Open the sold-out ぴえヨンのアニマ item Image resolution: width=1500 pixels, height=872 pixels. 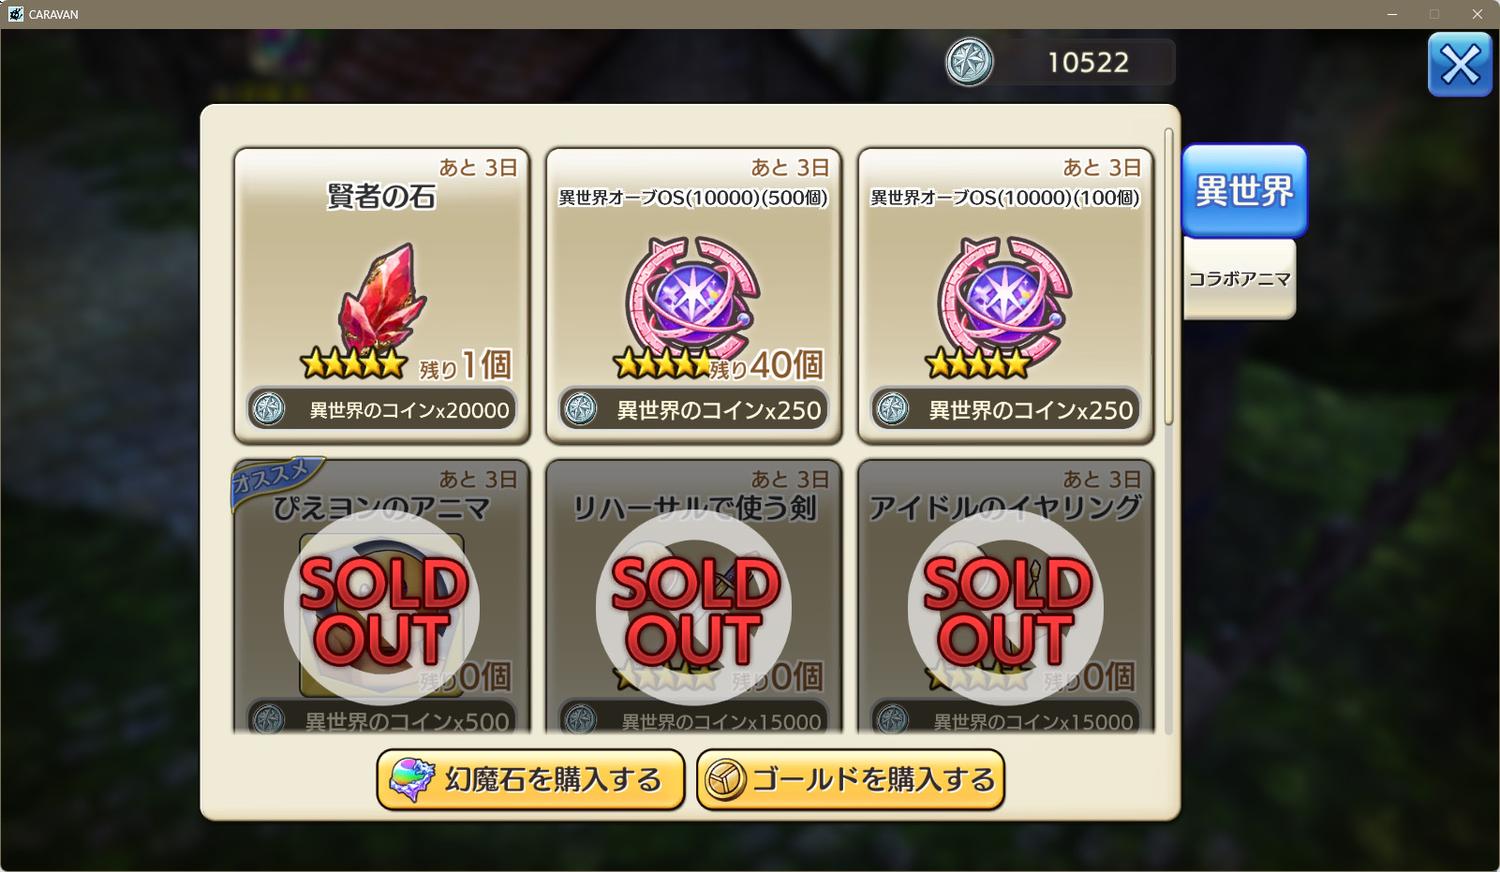381,597
